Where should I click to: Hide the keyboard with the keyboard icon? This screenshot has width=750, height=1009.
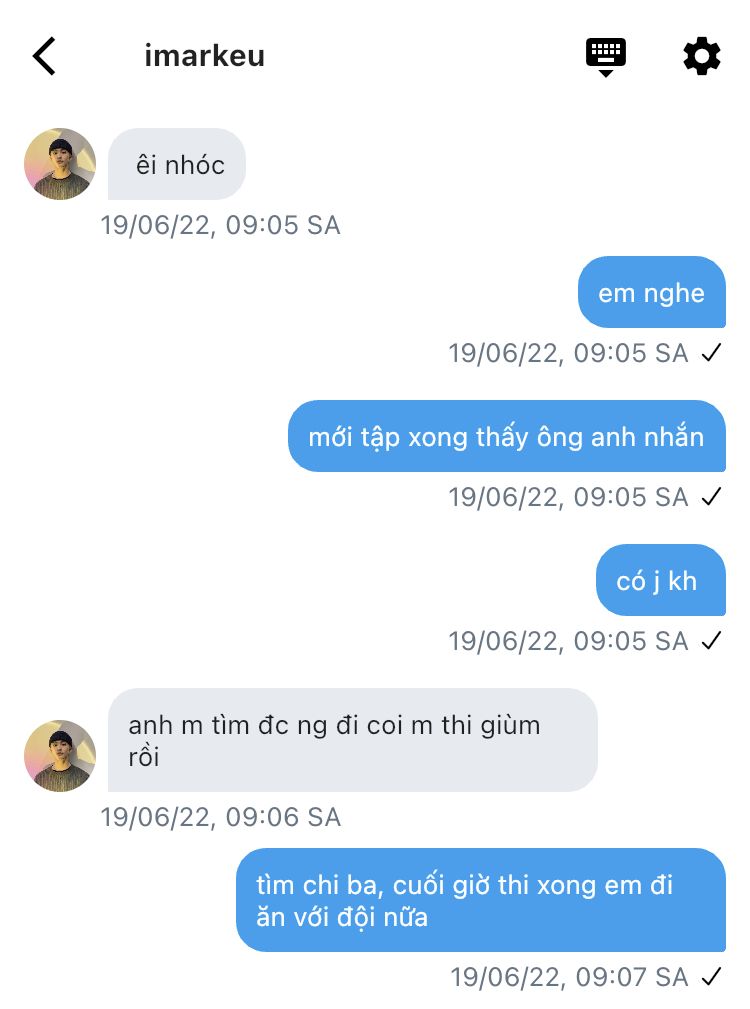(605, 56)
